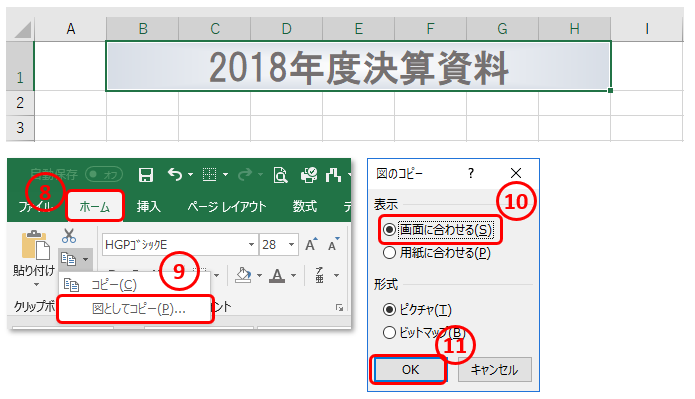Screen dimensions: 695x399
Task: Click the shapes icon next to the printer icon
Action: 333,175
